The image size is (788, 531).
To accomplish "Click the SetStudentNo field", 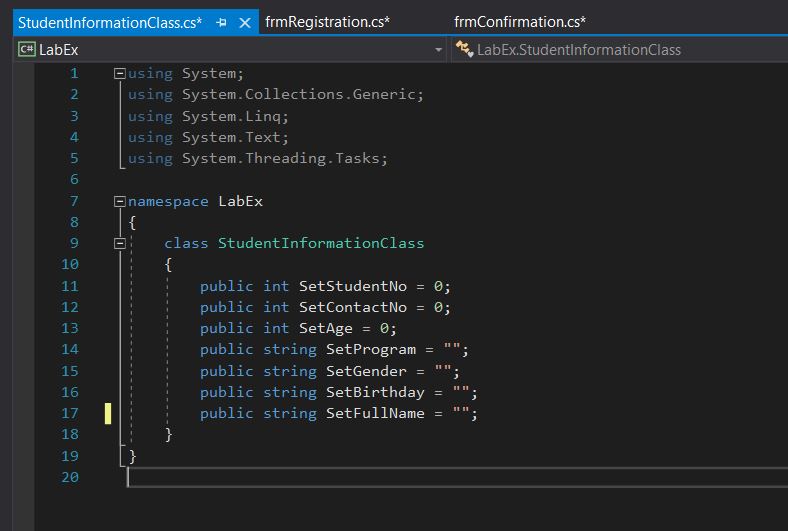I will coord(353,286).
